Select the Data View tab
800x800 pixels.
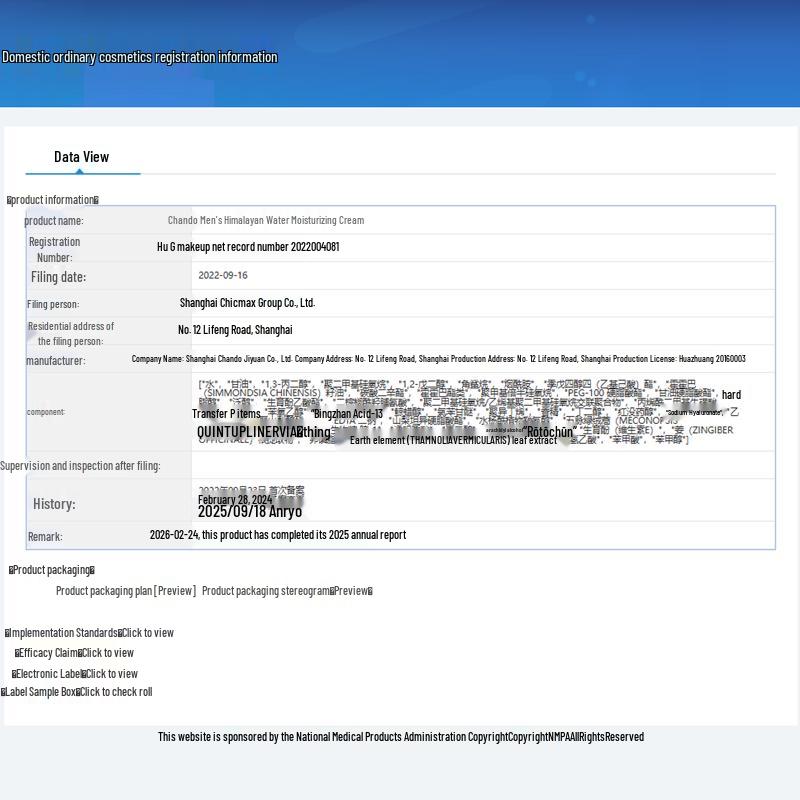point(82,157)
